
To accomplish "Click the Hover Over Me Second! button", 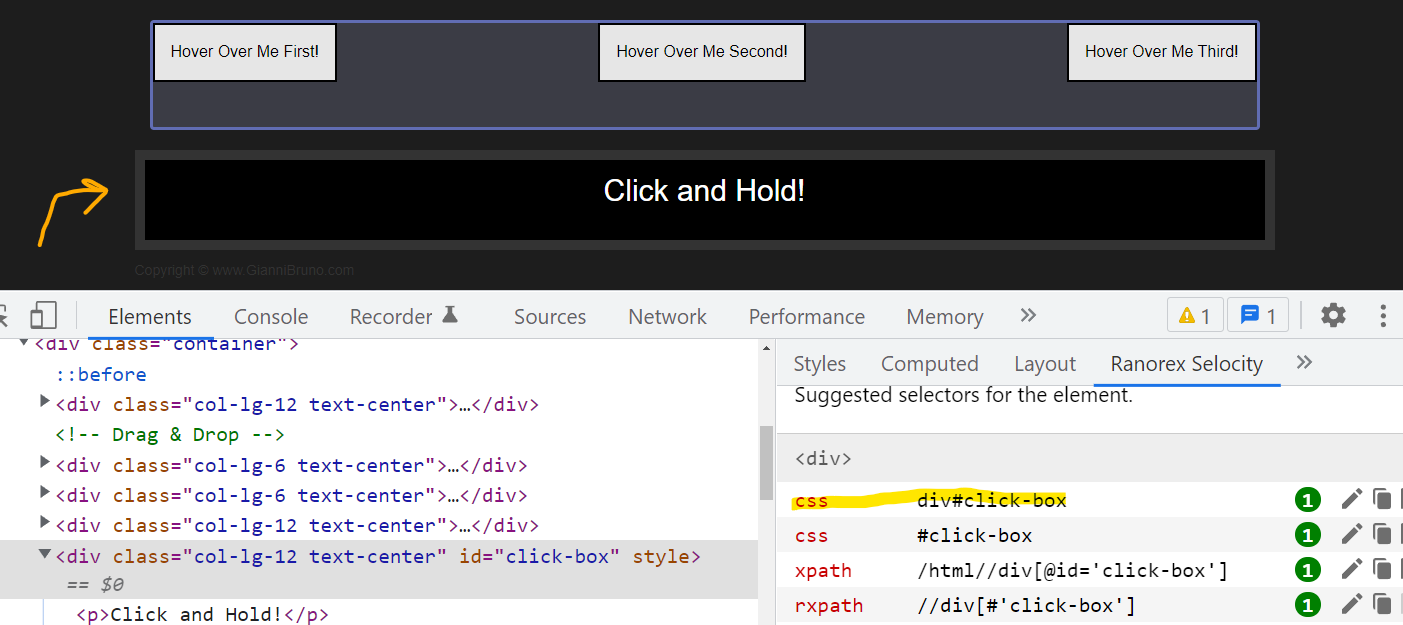I will 702,52.
